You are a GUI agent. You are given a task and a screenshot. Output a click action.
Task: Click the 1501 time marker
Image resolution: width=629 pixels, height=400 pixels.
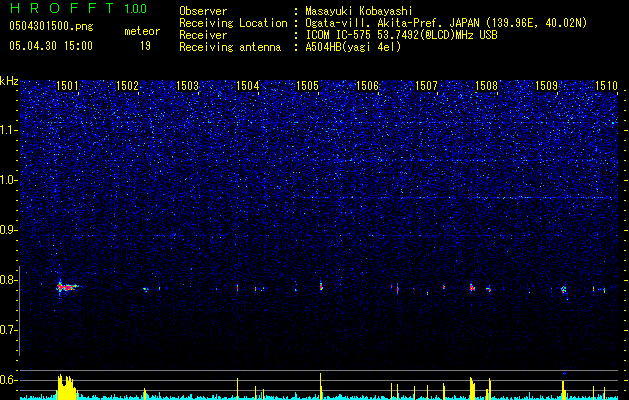(67, 85)
